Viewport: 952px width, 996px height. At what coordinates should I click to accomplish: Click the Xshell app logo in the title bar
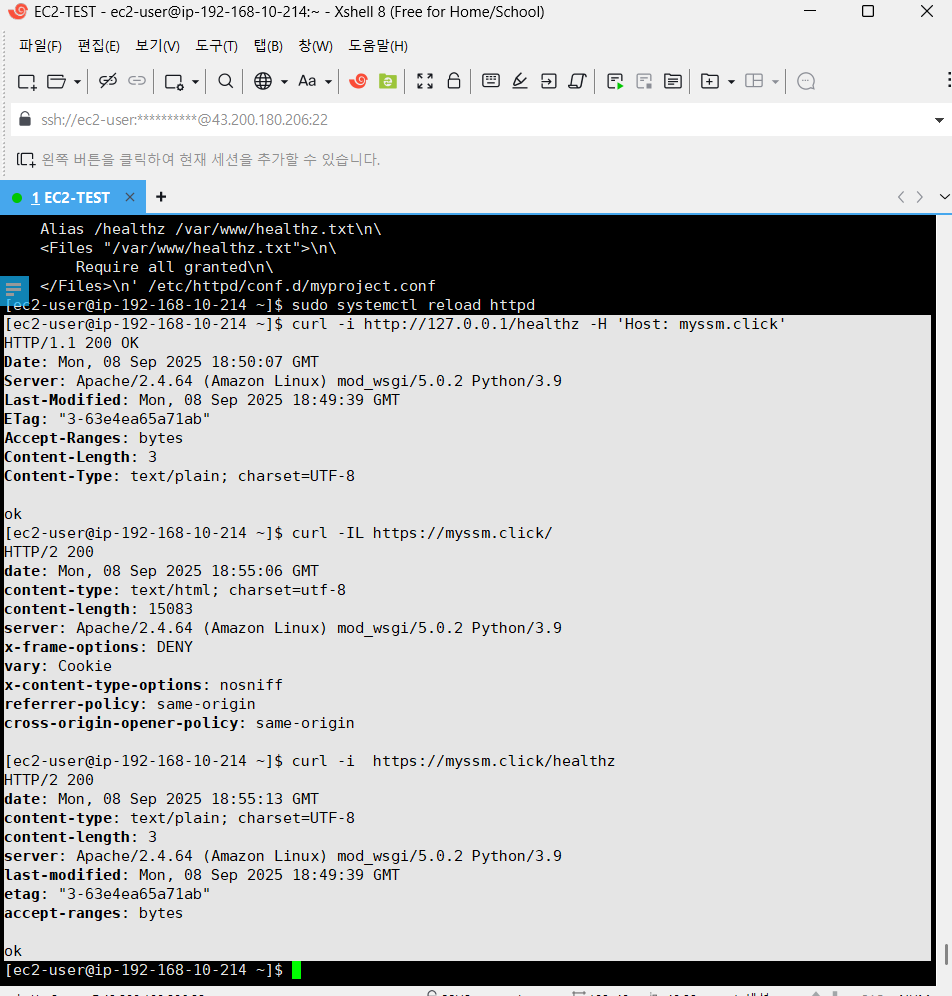[17, 11]
